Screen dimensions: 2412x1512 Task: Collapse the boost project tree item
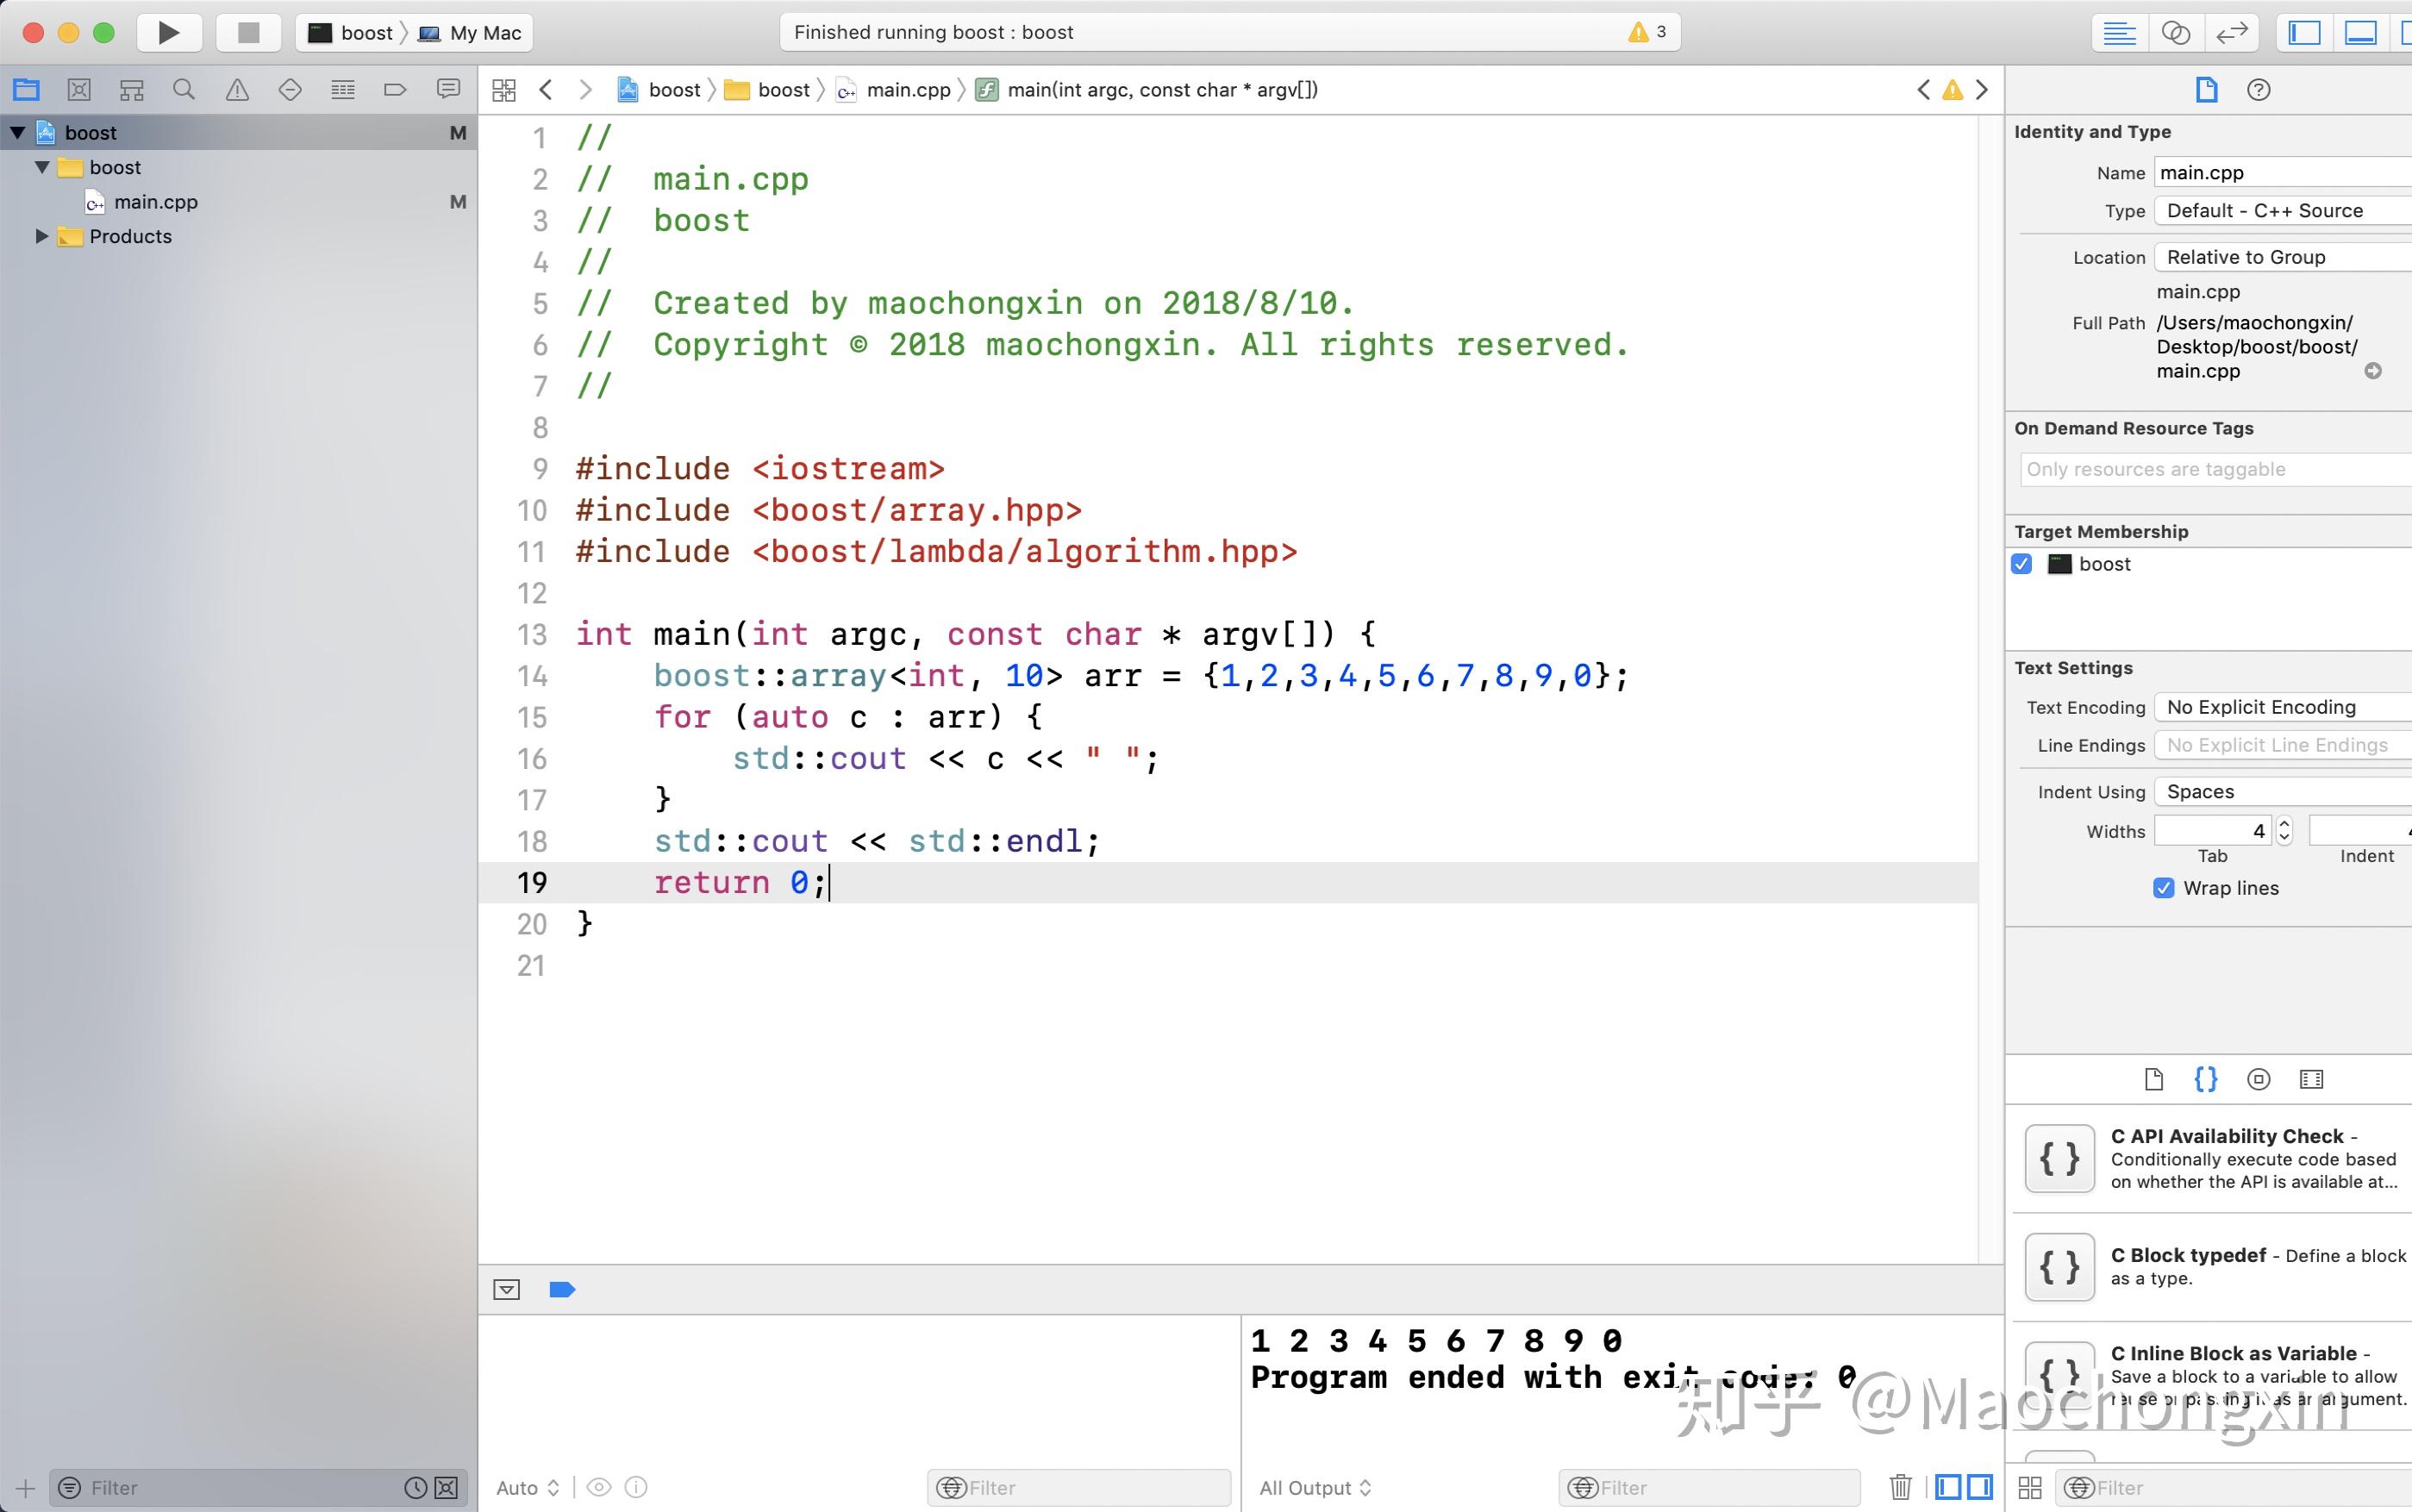click(17, 131)
